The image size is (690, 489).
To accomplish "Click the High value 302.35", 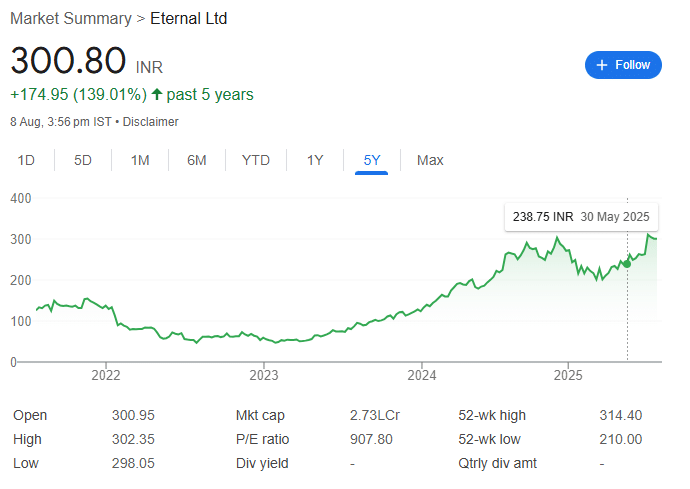I will [133, 439].
